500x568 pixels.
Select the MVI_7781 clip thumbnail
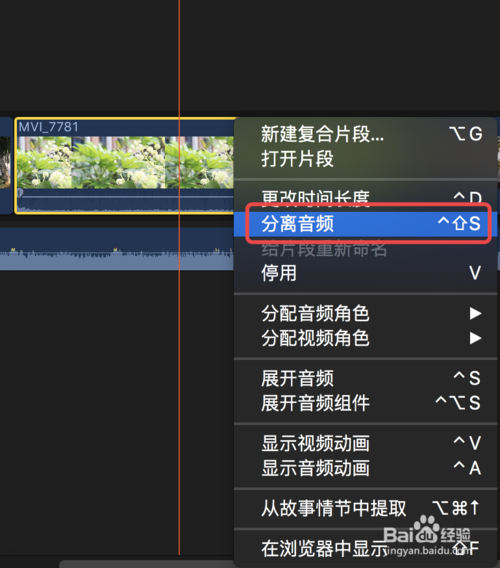(125, 162)
